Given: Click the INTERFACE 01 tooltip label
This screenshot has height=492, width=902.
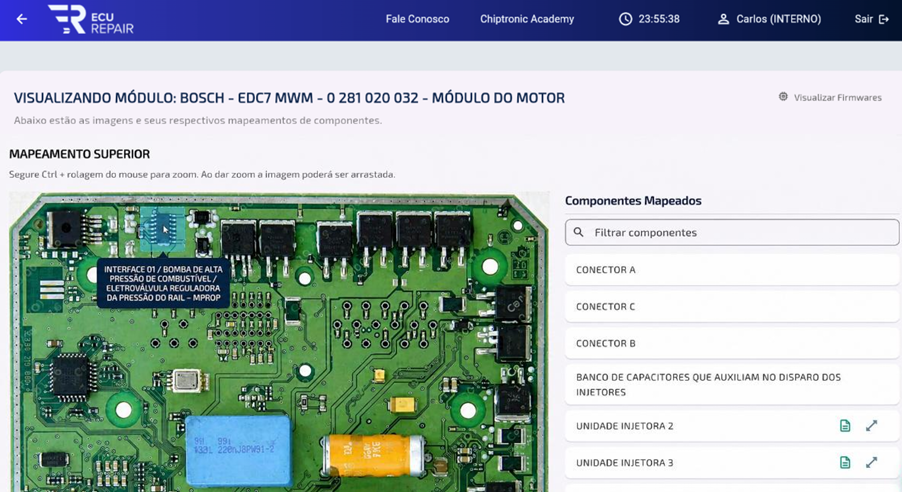Looking at the screenshot, I should pyautogui.click(x=163, y=283).
